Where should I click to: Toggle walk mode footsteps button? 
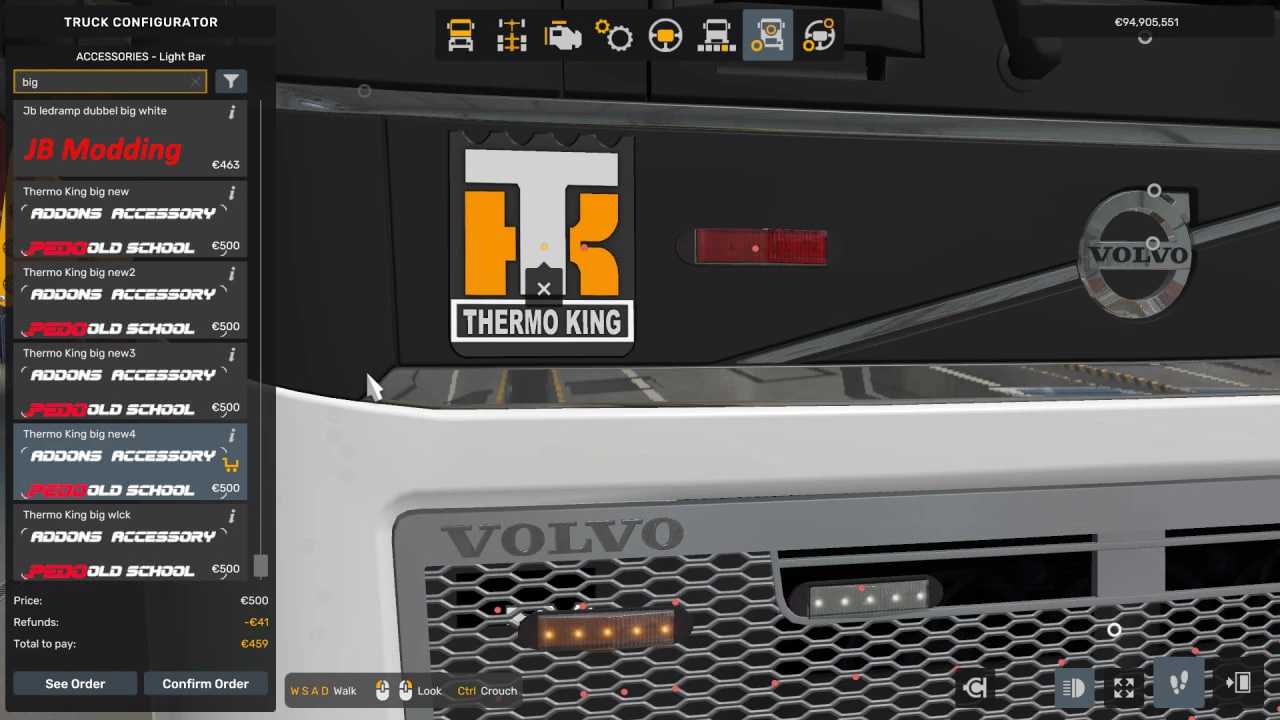1180,686
